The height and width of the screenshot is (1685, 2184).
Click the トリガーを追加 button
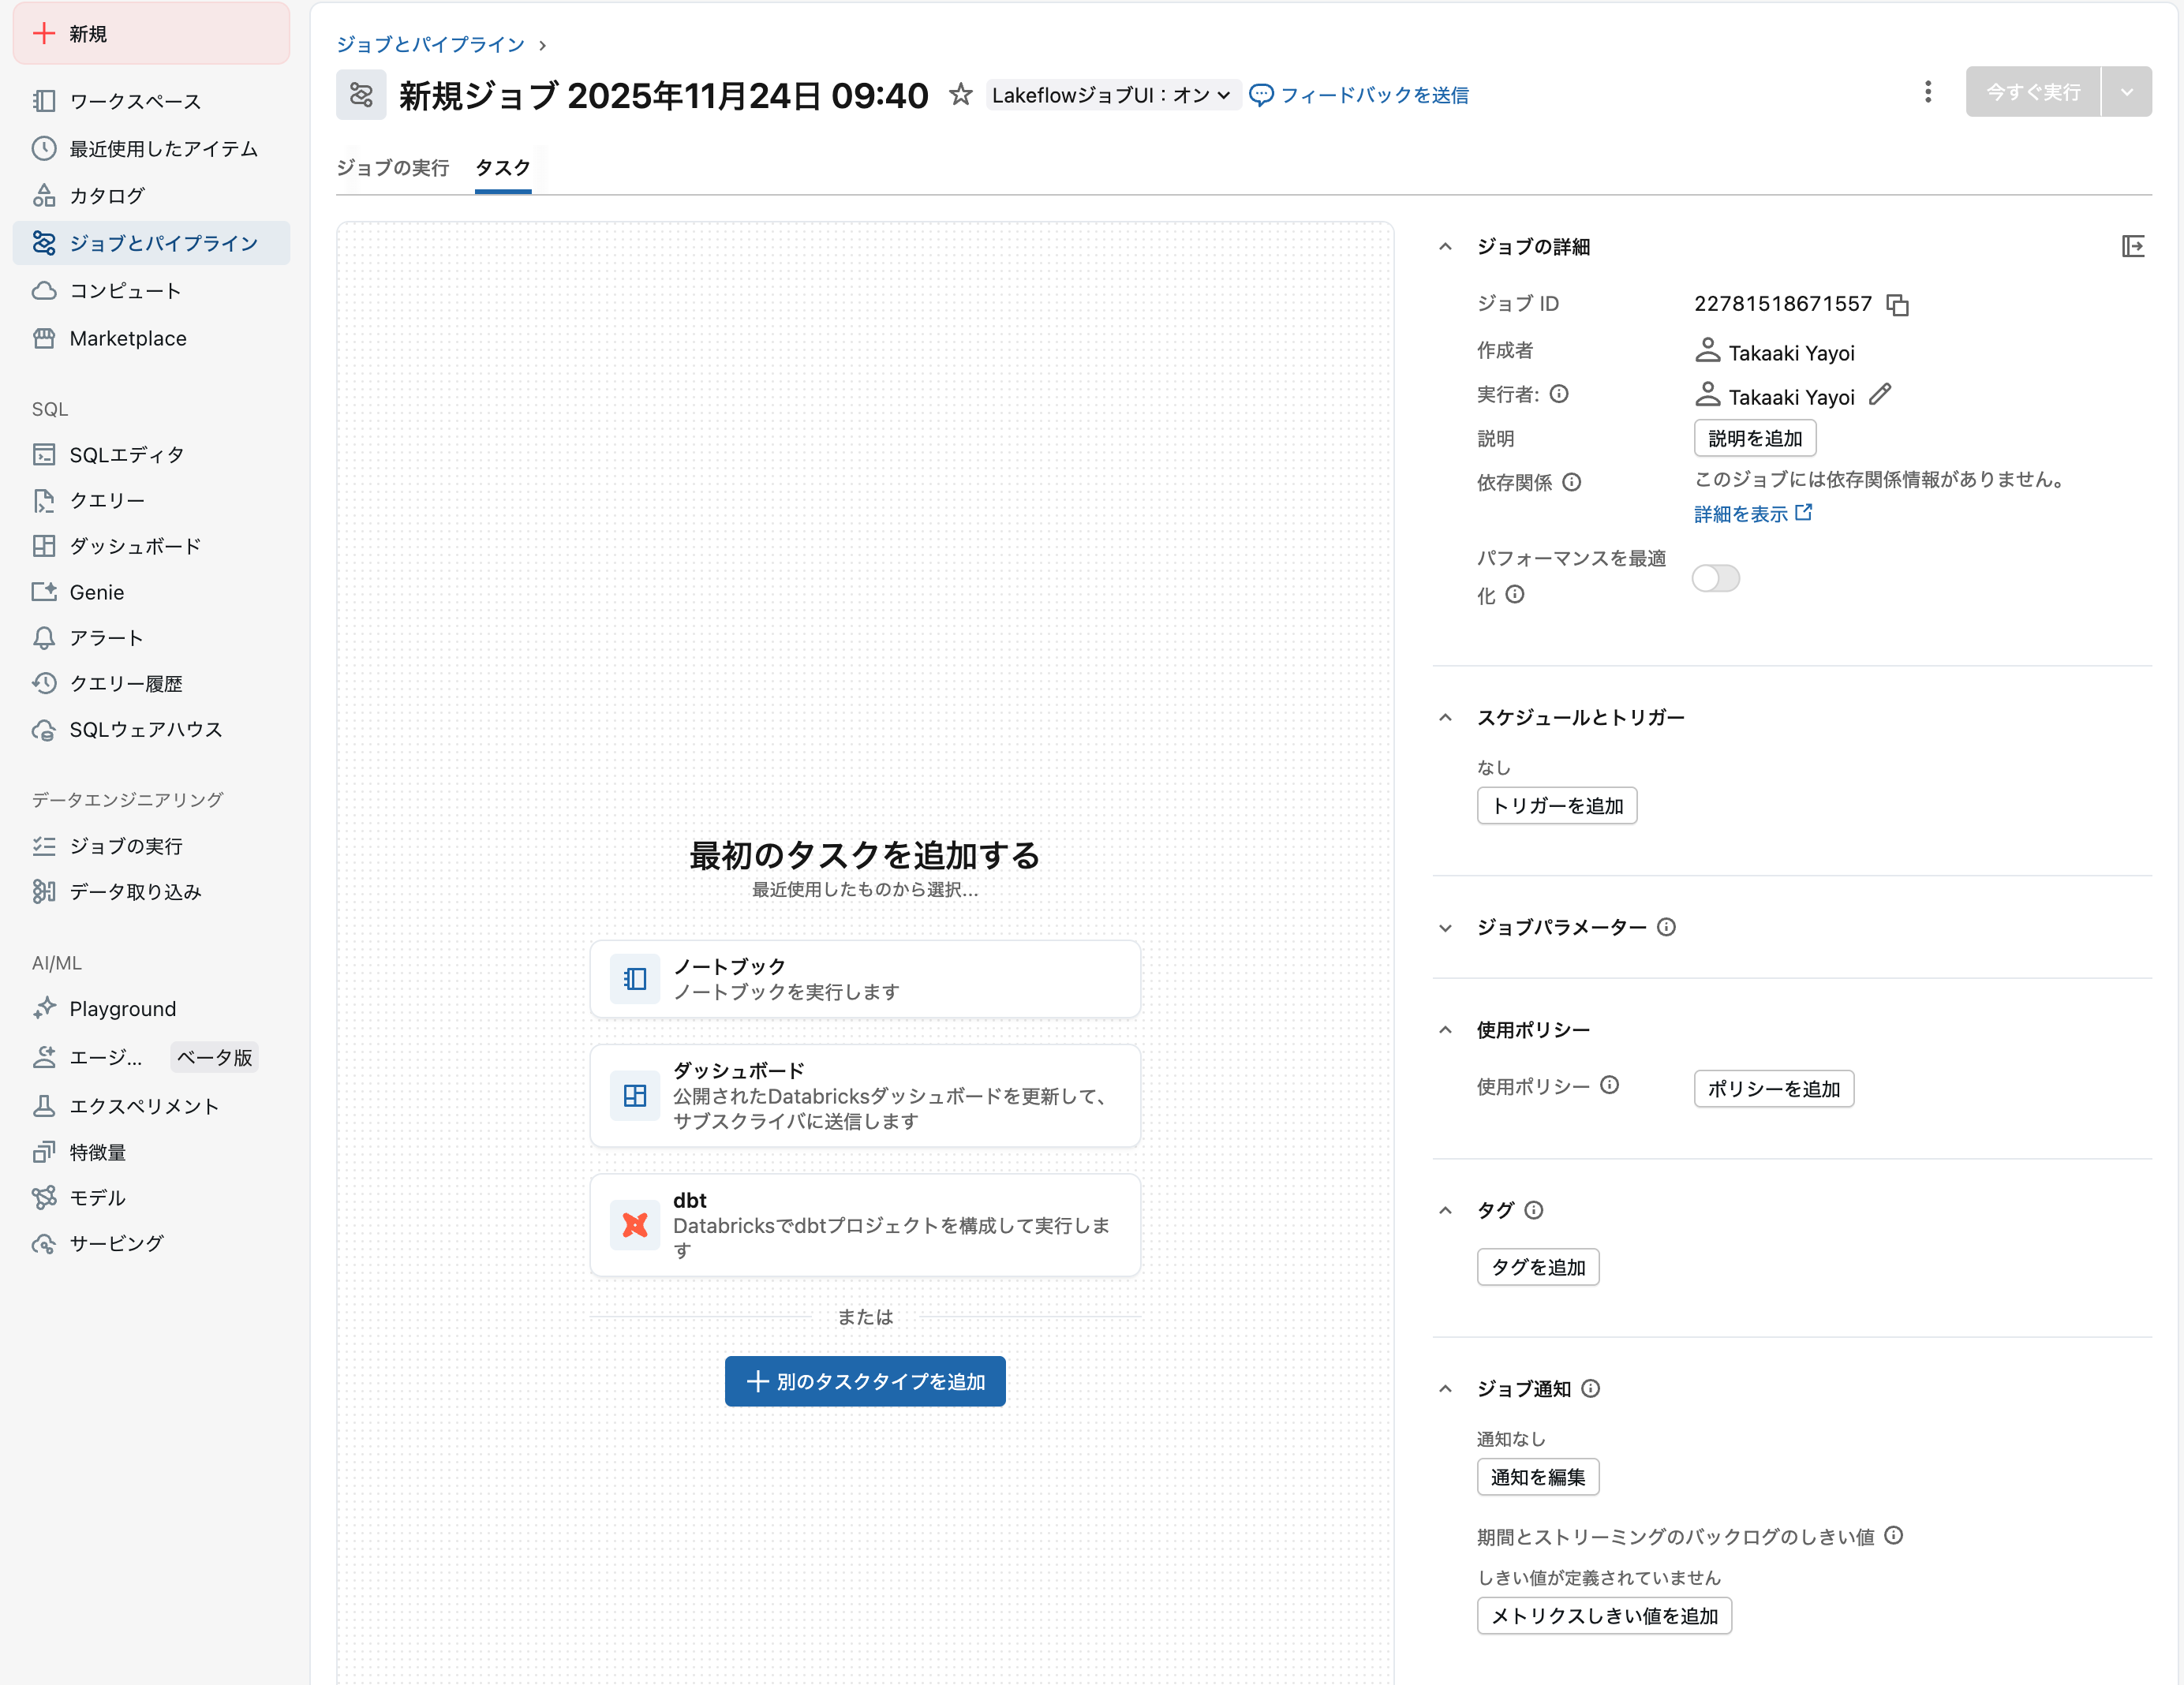click(x=1556, y=805)
